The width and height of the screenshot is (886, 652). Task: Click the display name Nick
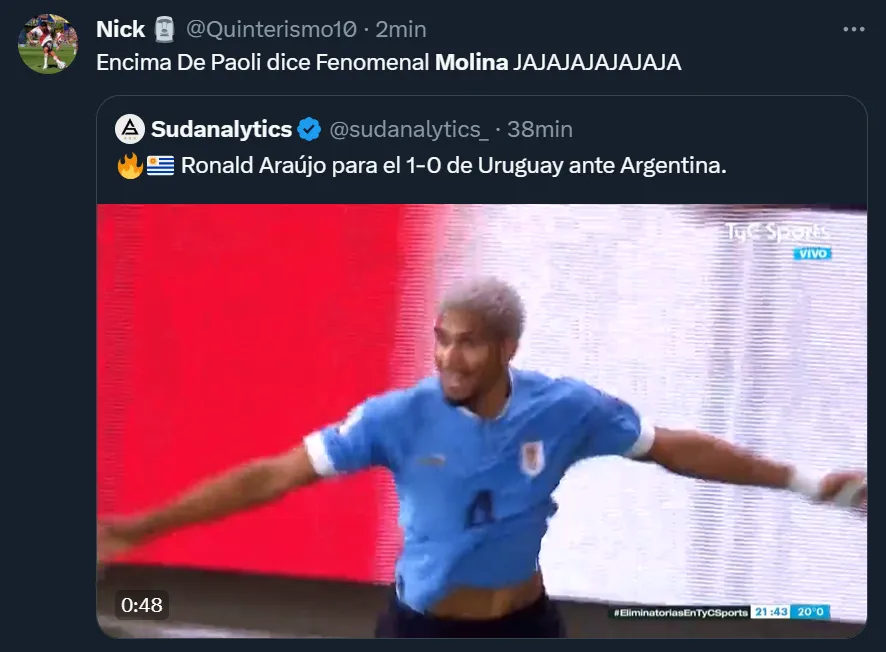pos(120,29)
